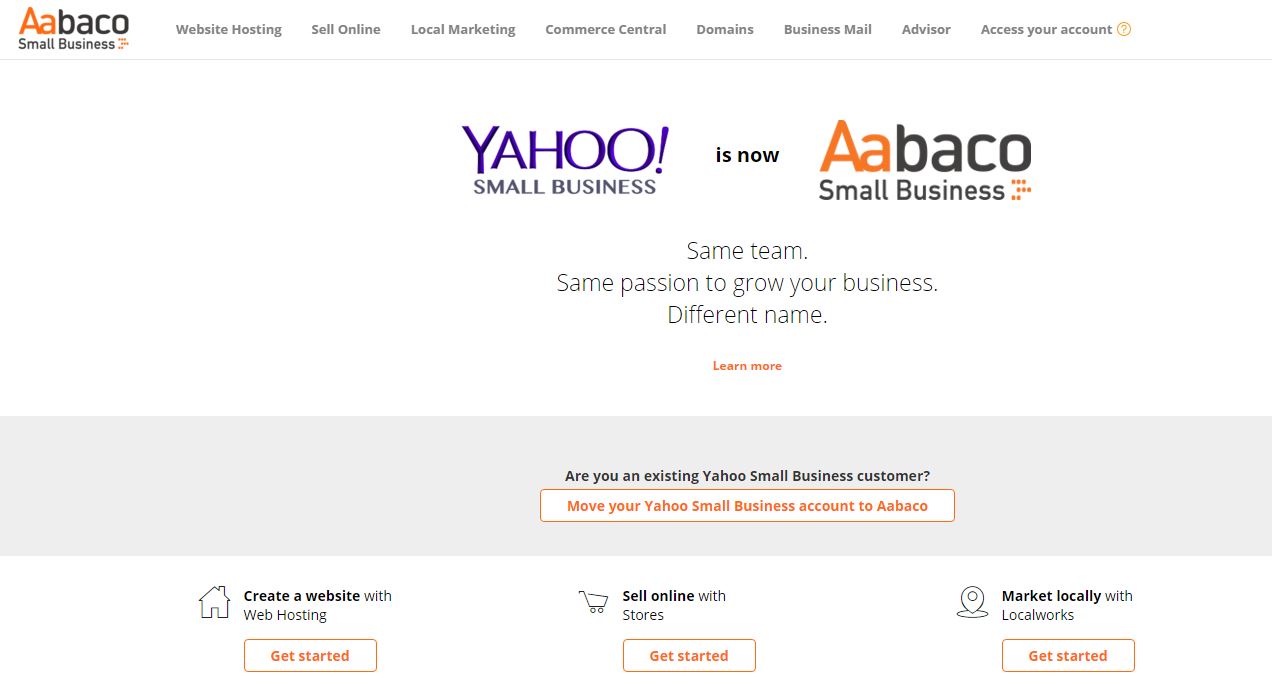The height and width of the screenshot is (685, 1272).
Task: Click the large Aabaco banner logo
Action: [x=925, y=160]
